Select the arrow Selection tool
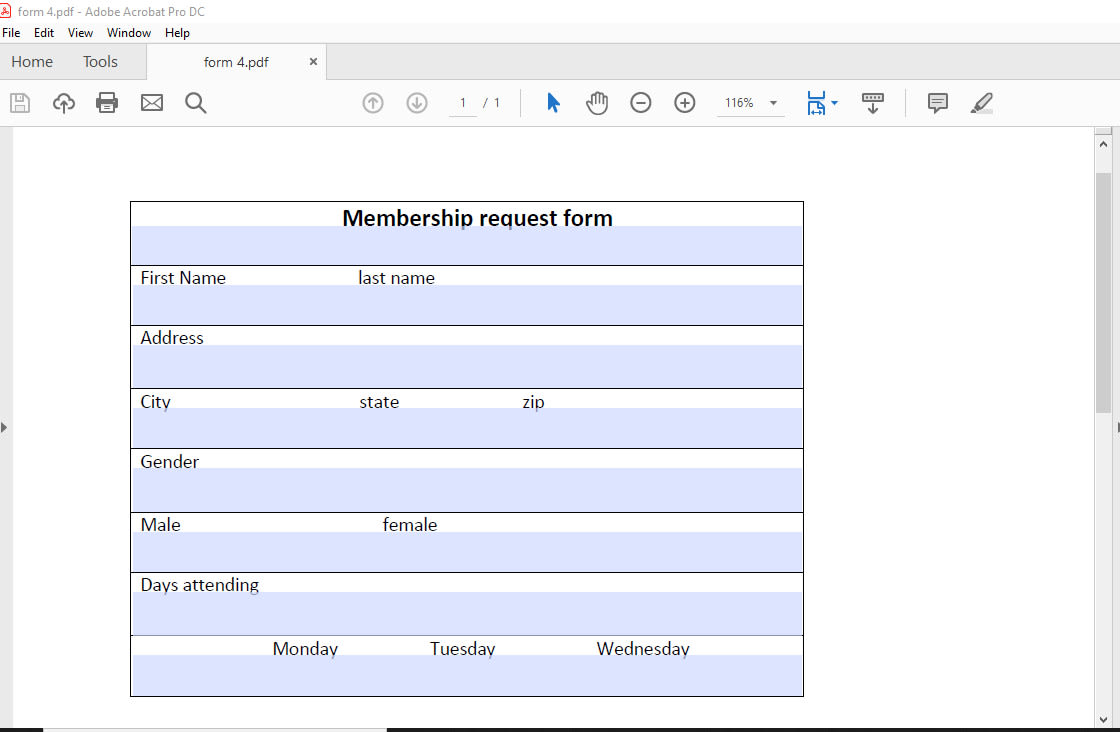The image size is (1120, 732). click(553, 103)
